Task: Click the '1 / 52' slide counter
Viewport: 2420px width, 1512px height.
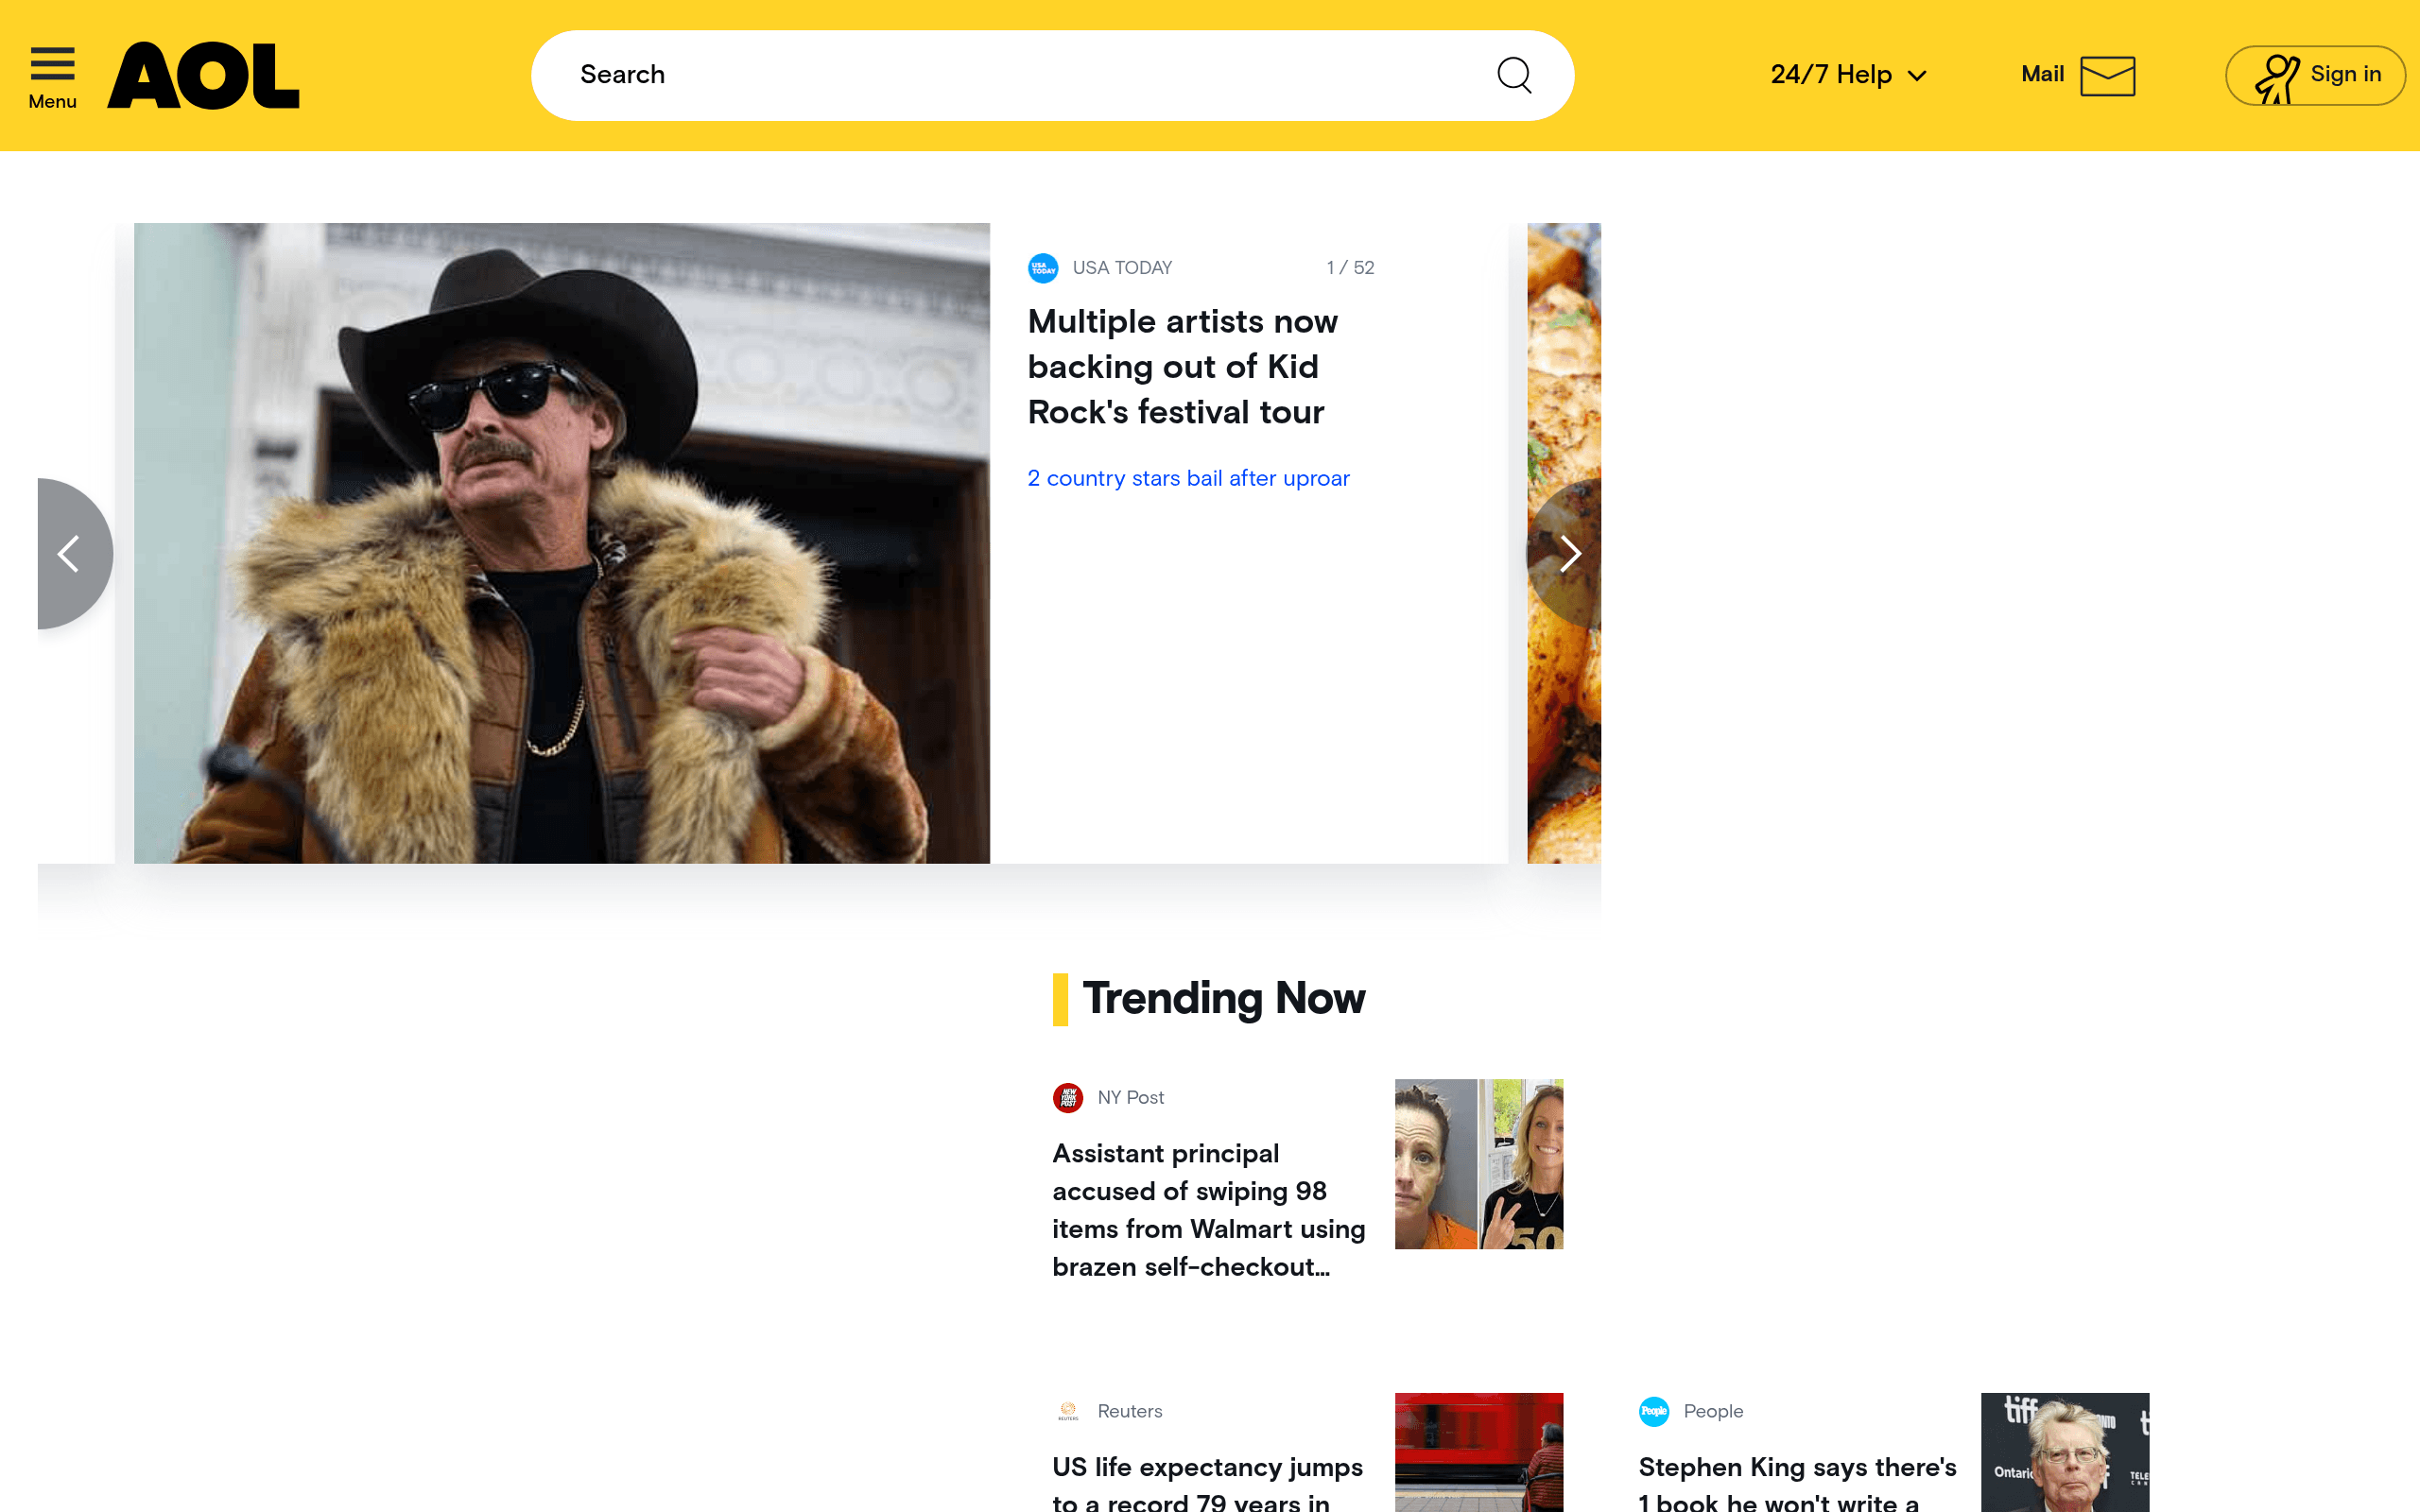Action: coord(1350,268)
